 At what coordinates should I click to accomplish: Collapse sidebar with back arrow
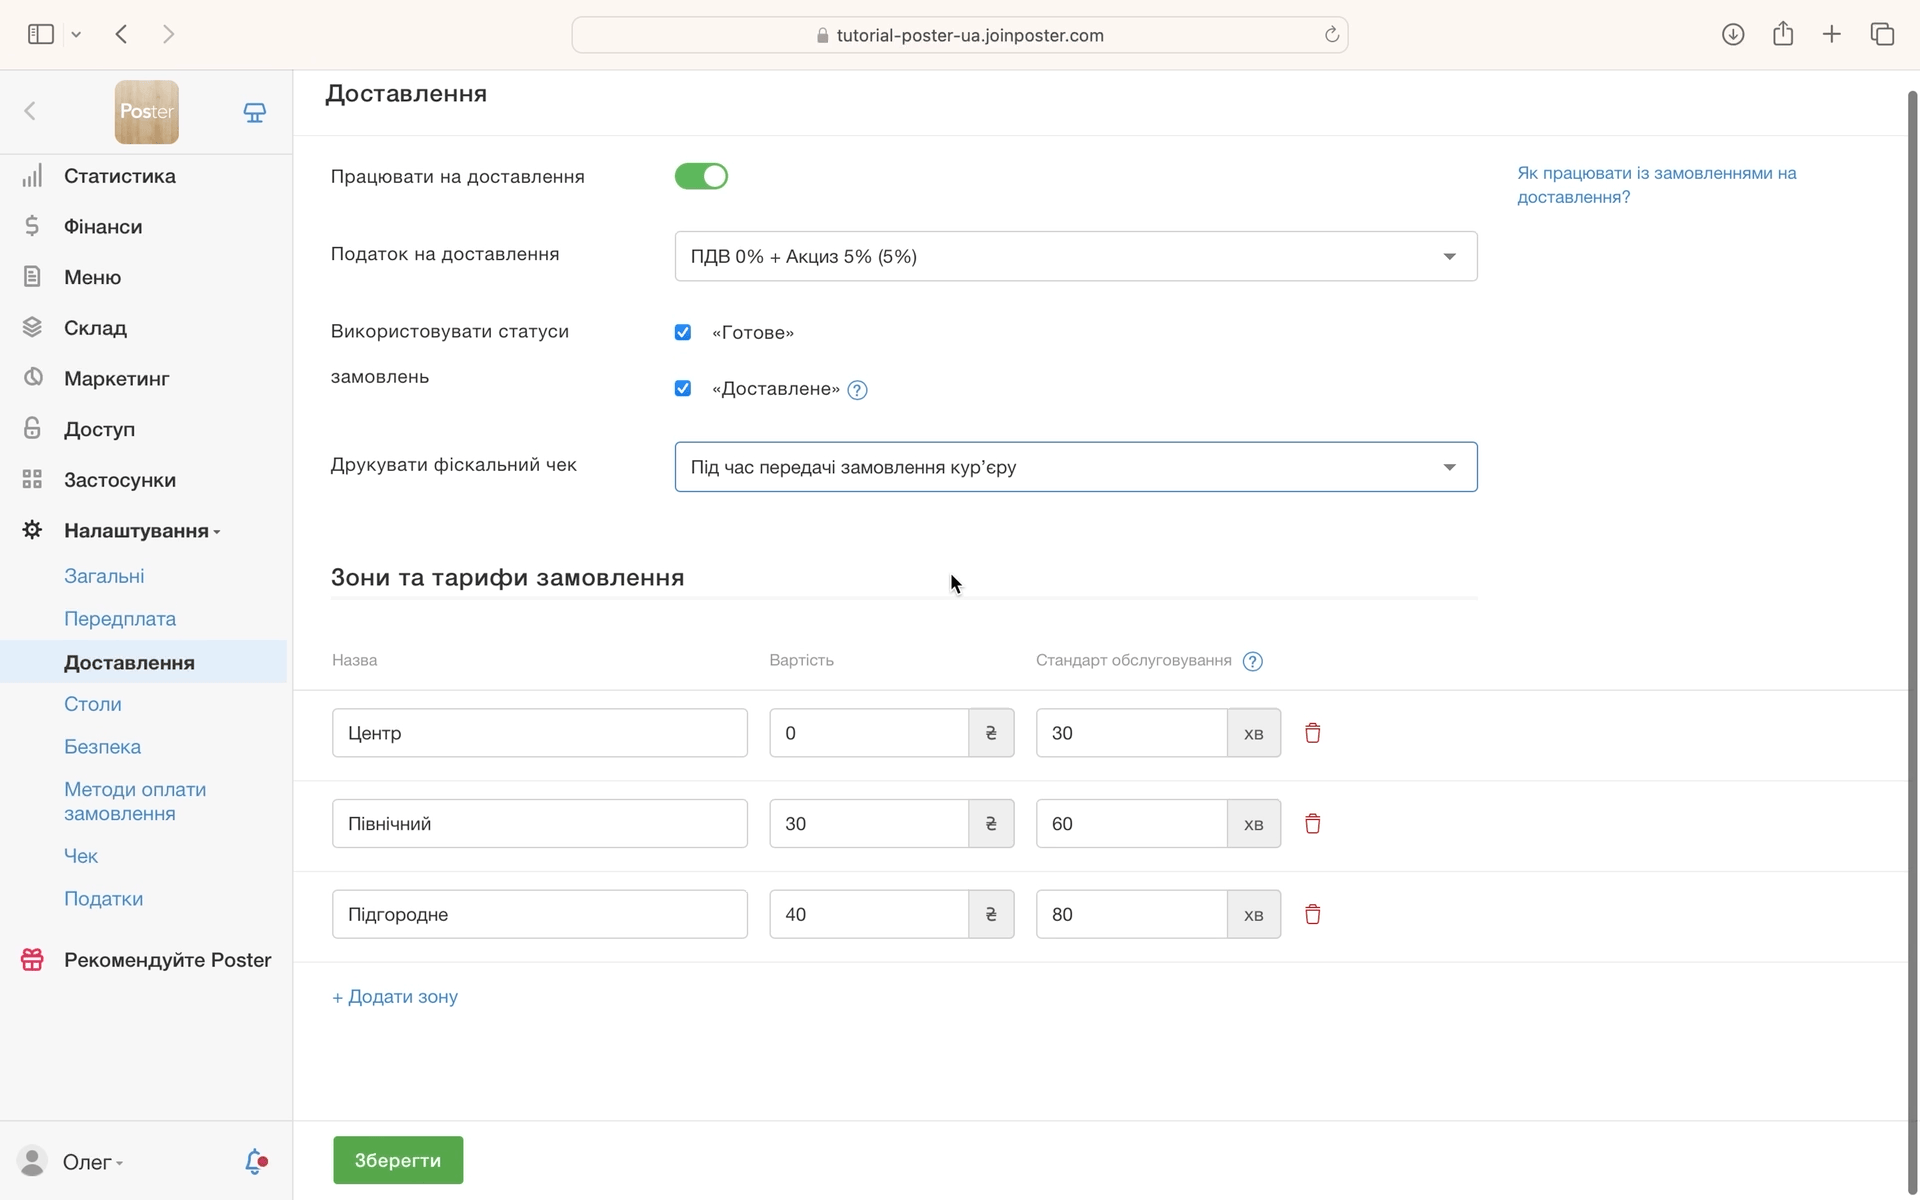[30, 111]
